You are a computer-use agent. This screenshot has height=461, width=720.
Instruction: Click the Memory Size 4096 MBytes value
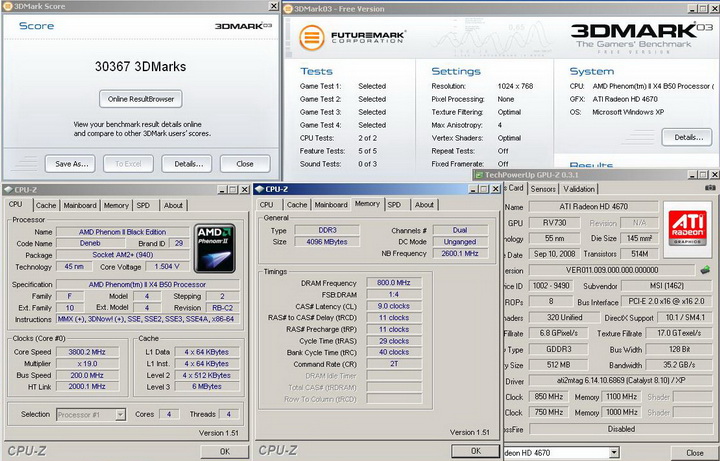[327, 242]
